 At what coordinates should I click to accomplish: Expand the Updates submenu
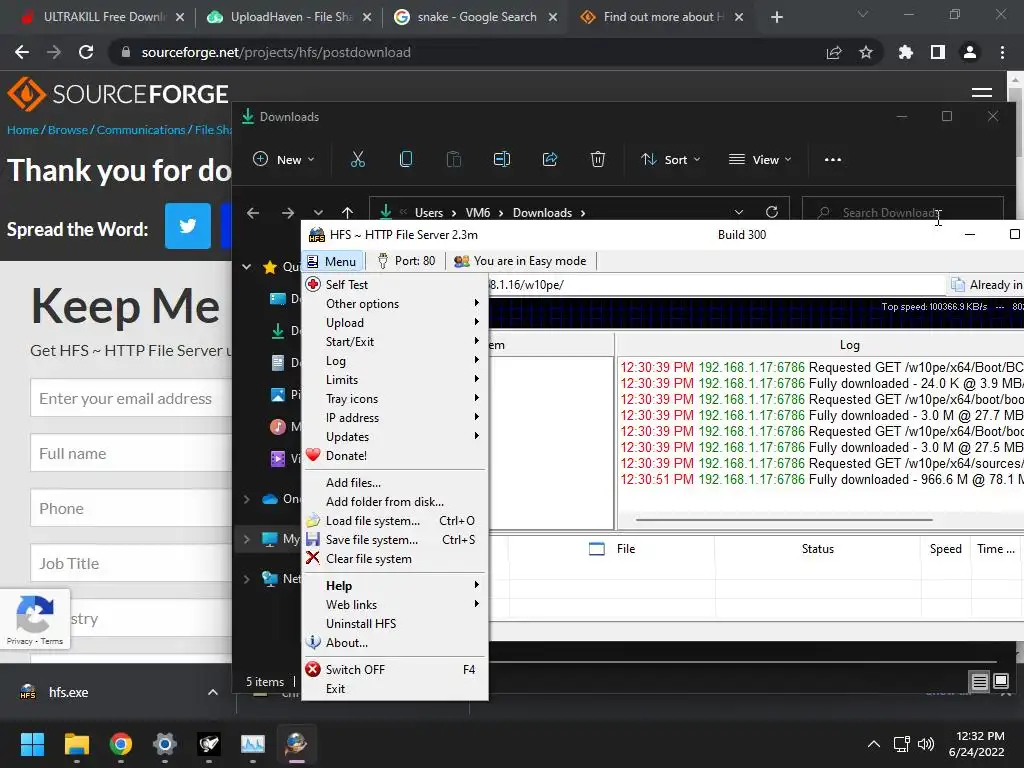click(395, 436)
